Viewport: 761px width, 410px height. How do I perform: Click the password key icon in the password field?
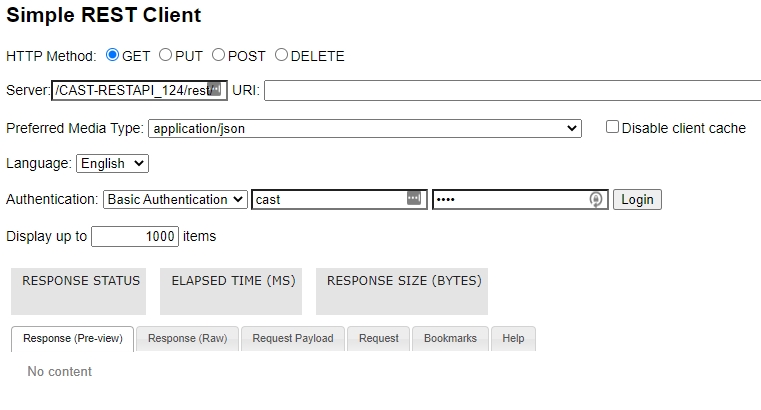(596, 199)
